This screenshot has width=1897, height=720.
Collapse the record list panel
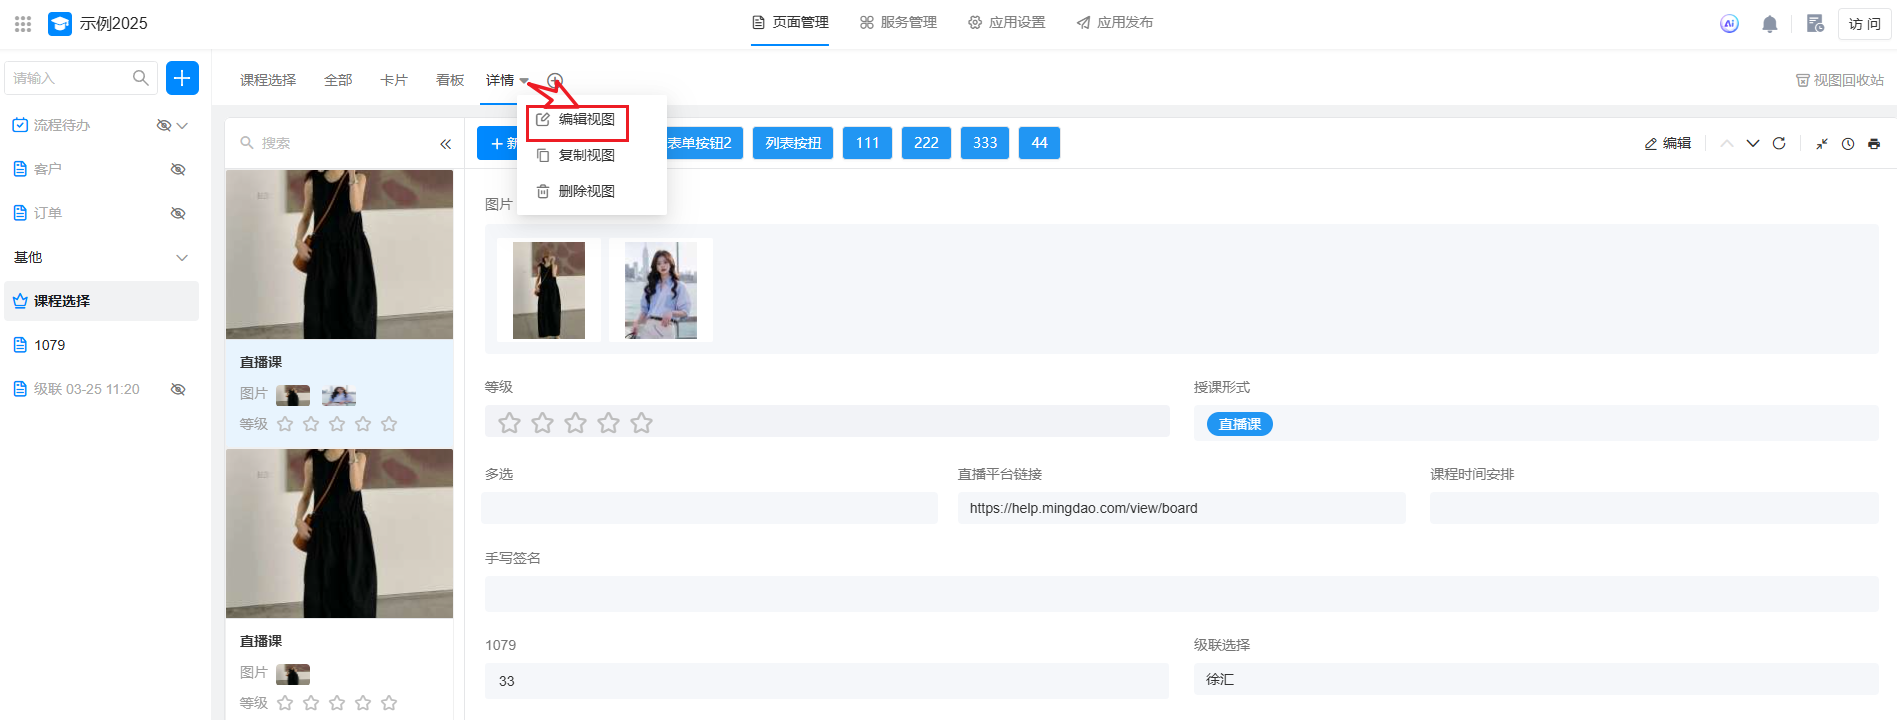pos(445,144)
